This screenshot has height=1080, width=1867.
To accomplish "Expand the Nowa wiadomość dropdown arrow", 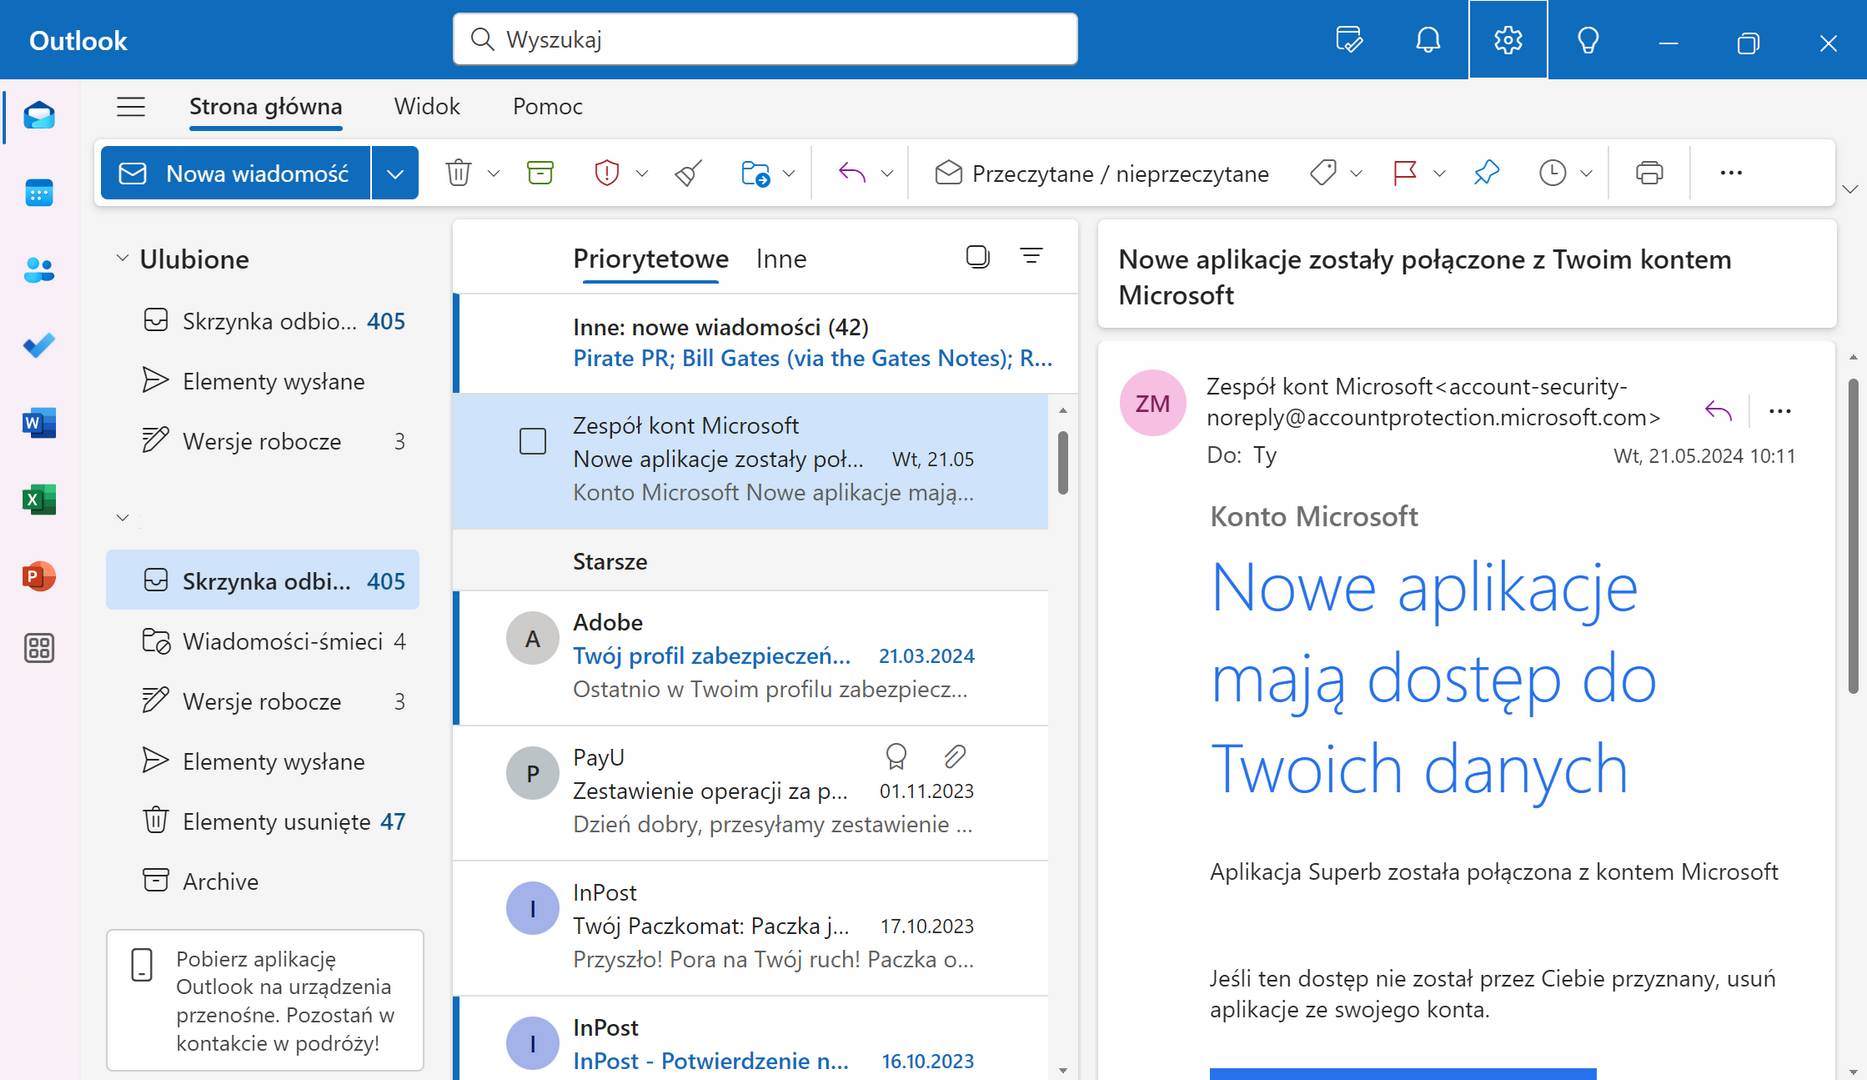I will pyautogui.click(x=395, y=173).
